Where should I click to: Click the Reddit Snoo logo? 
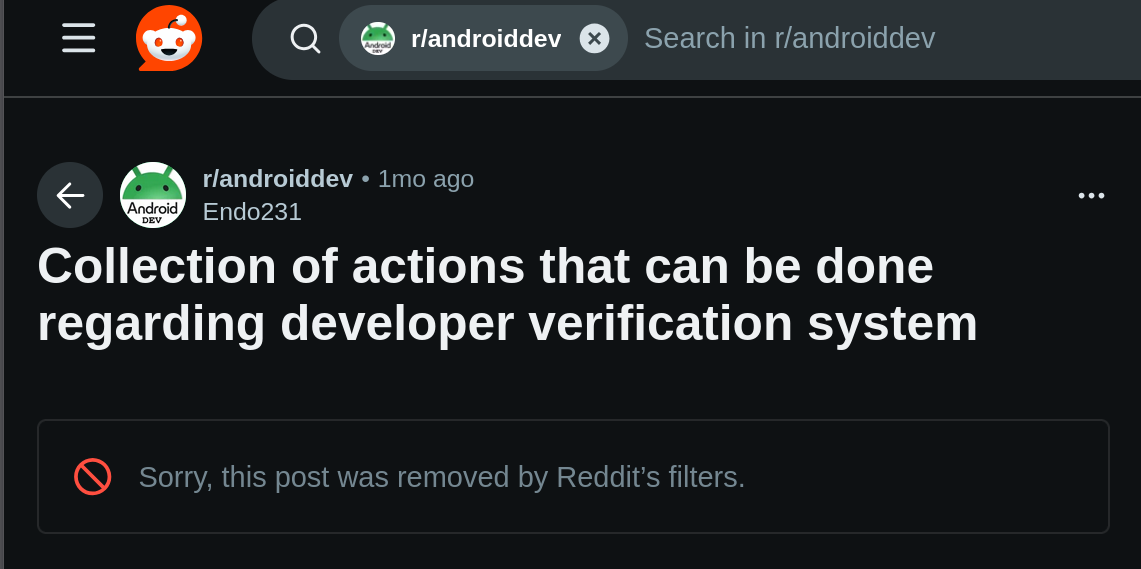point(168,38)
